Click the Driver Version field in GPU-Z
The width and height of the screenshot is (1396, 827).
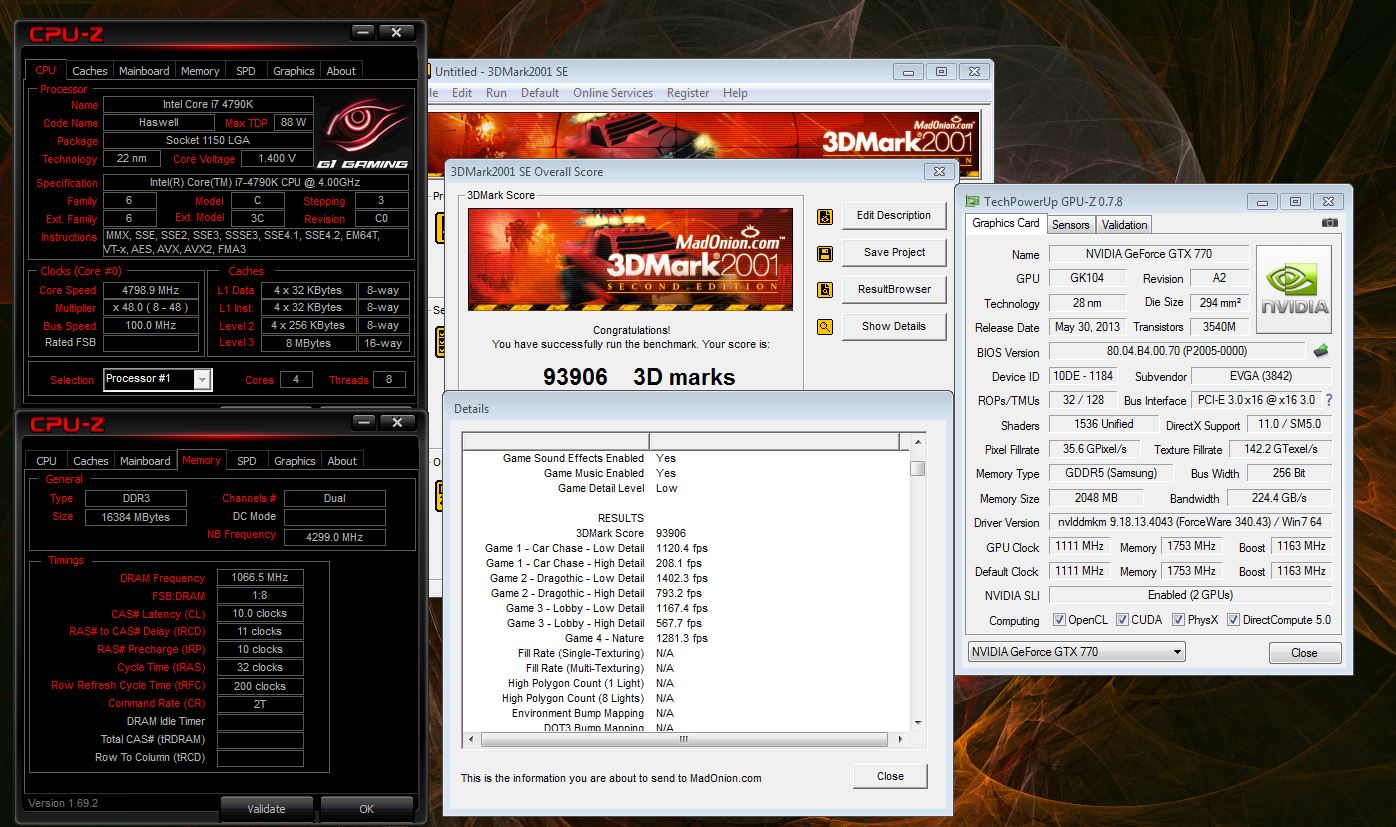[x=1190, y=522]
